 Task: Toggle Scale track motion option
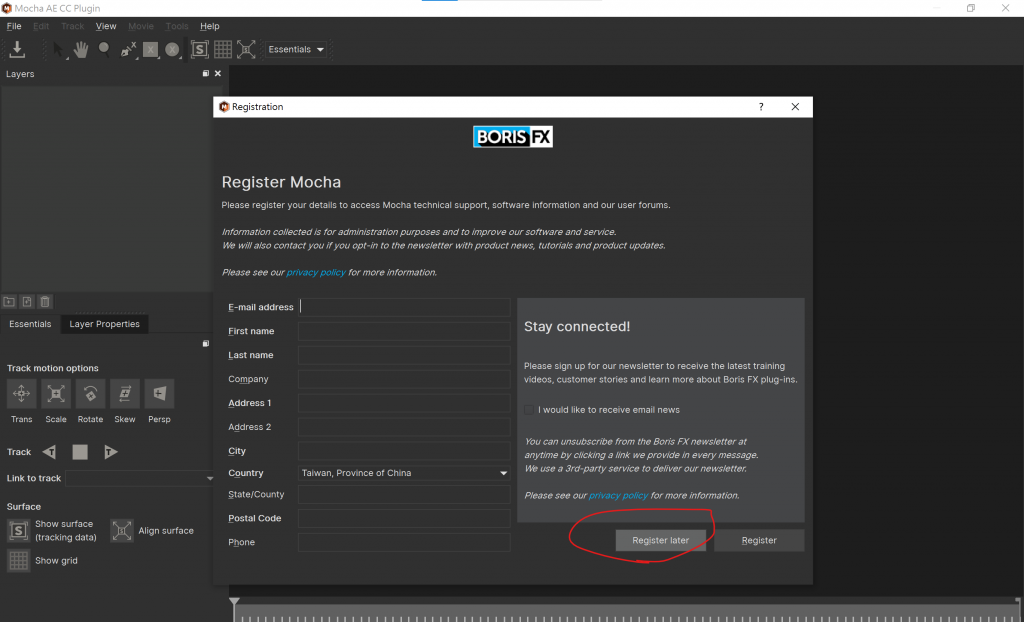pos(56,393)
